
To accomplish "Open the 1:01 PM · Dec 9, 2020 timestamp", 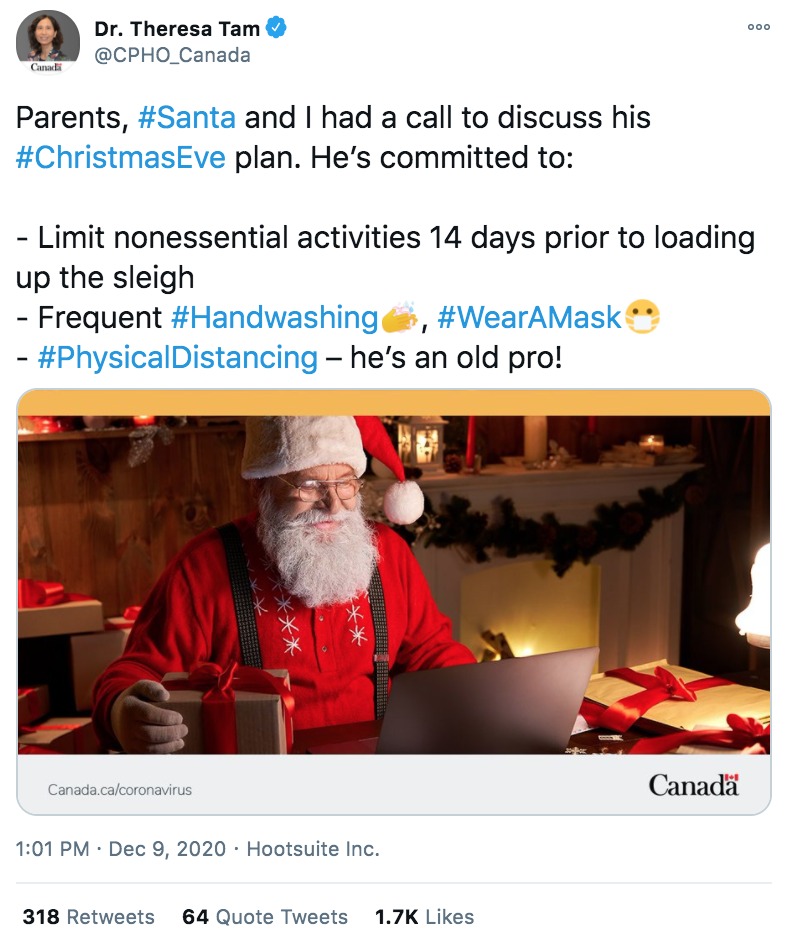I will [x=121, y=849].
